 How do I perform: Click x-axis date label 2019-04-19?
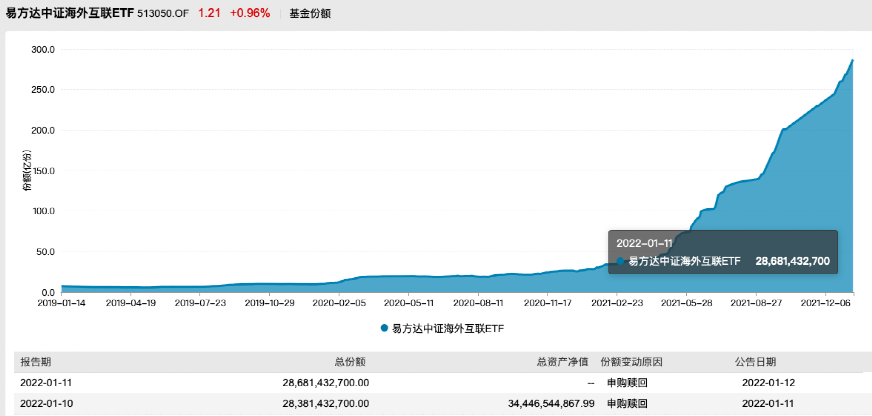(131, 304)
